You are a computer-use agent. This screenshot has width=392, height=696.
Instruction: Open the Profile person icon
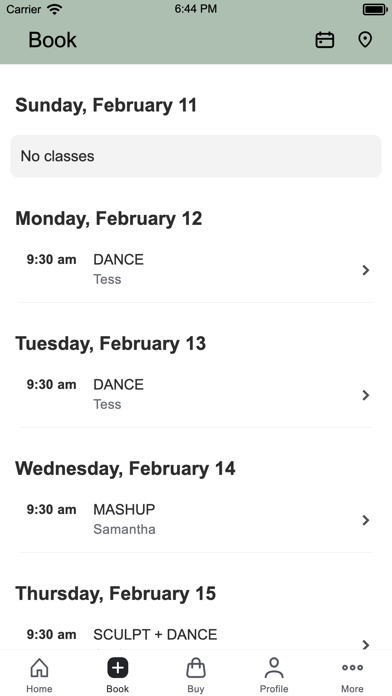point(274,668)
